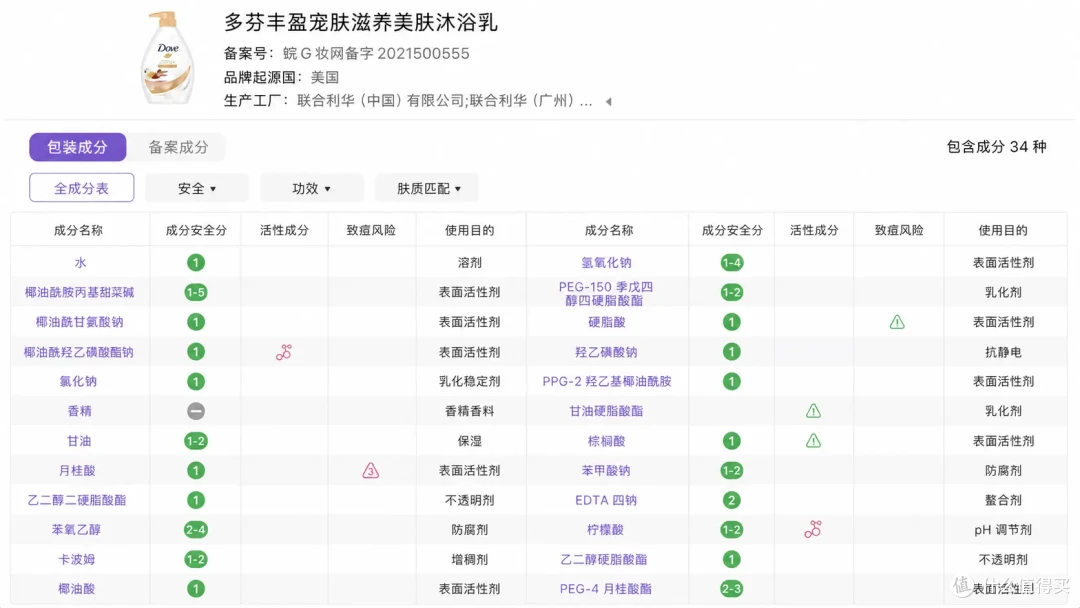
Task: Open the 功效 dropdown filter
Action: point(311,188)
